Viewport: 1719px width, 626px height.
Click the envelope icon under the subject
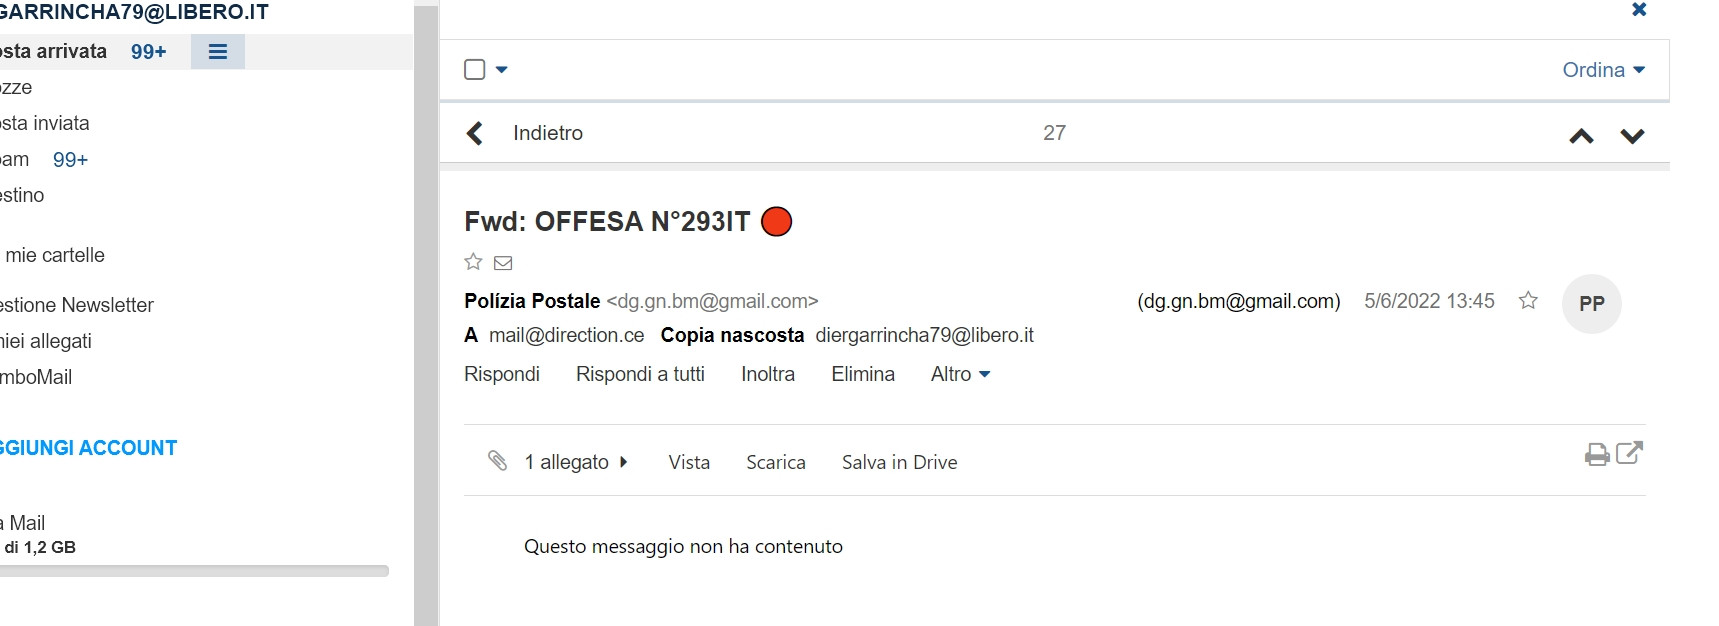(x=503, y=263)
